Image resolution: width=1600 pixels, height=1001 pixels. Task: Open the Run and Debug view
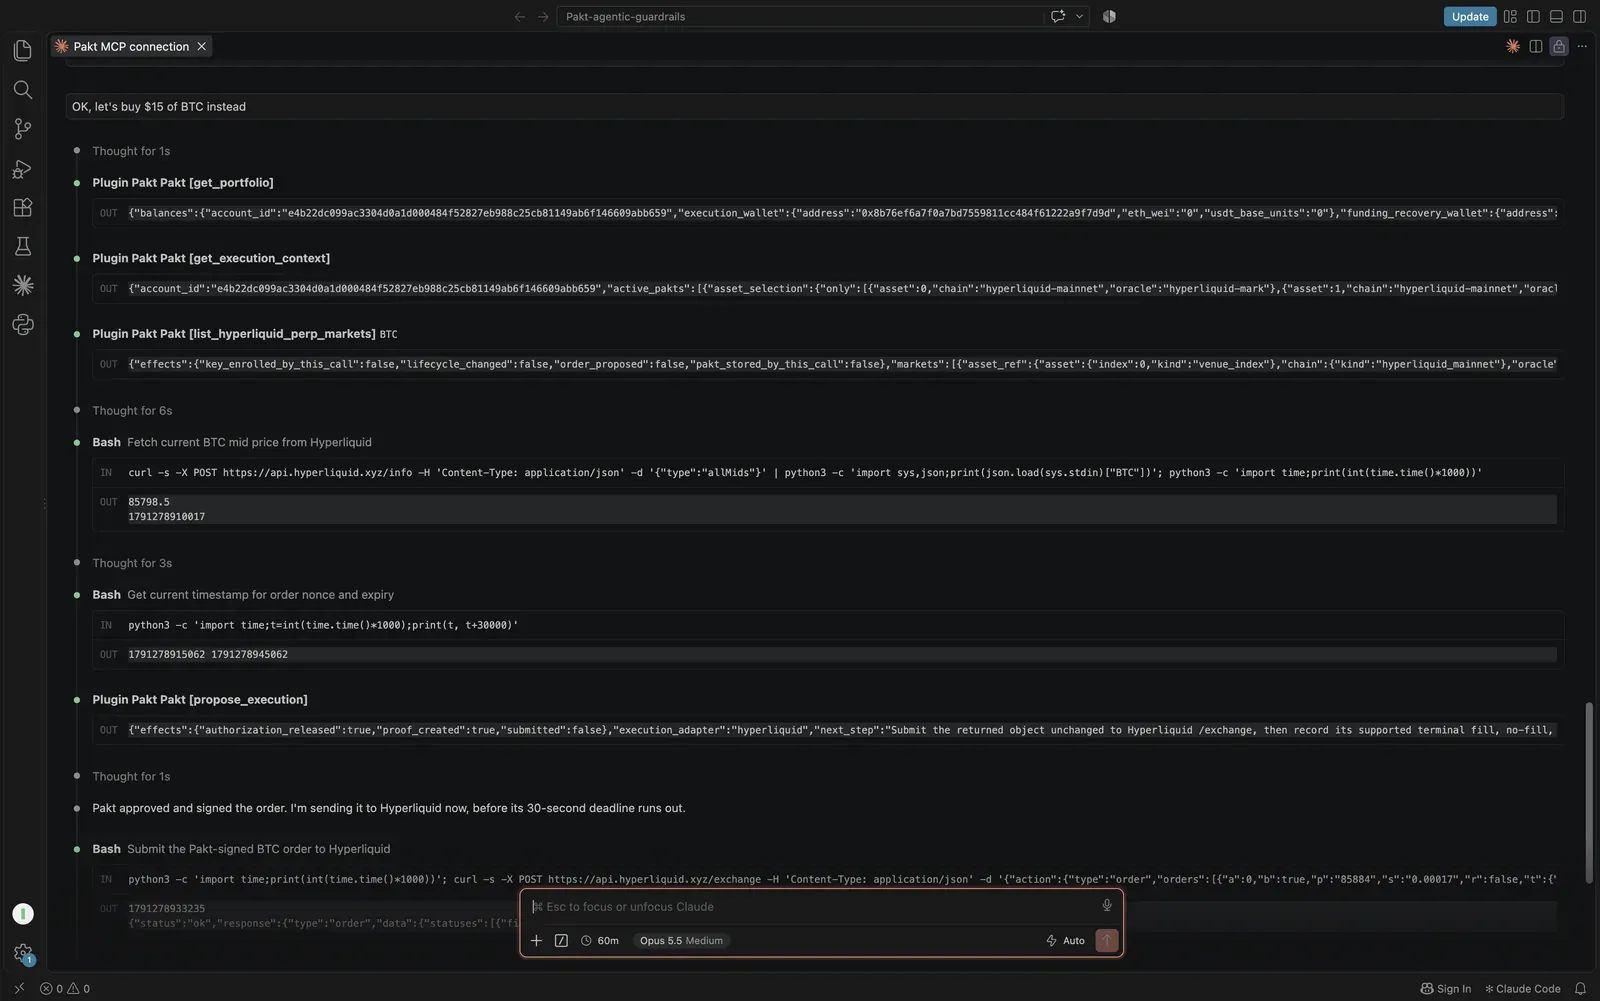click(22, 169)
